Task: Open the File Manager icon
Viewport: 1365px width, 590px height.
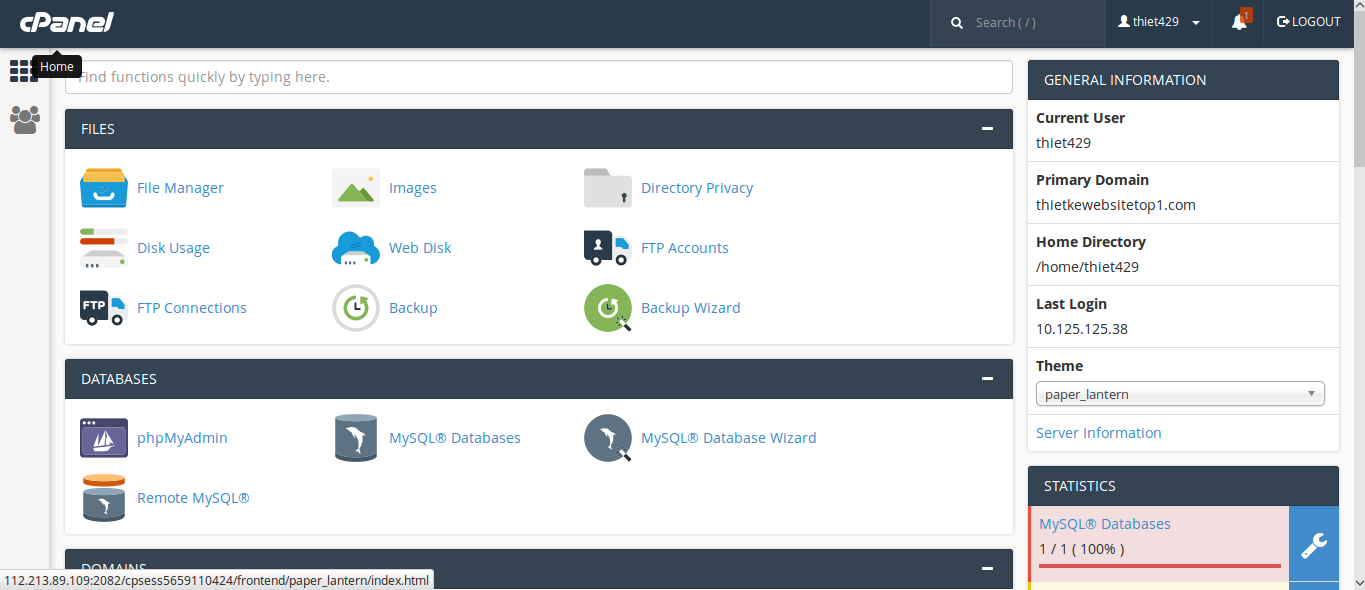Action: pos(104,188)
